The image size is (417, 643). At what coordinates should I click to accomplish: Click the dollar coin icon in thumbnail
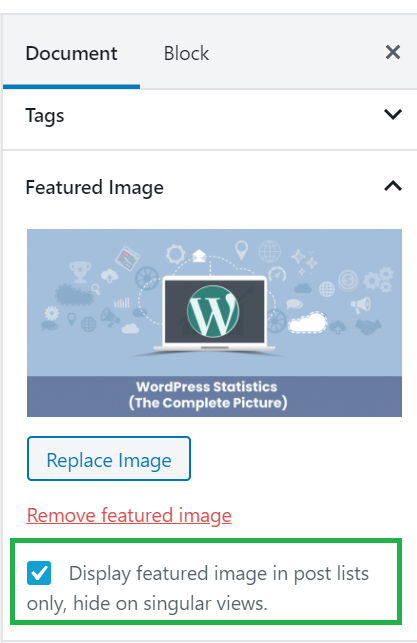click(348, 281)
